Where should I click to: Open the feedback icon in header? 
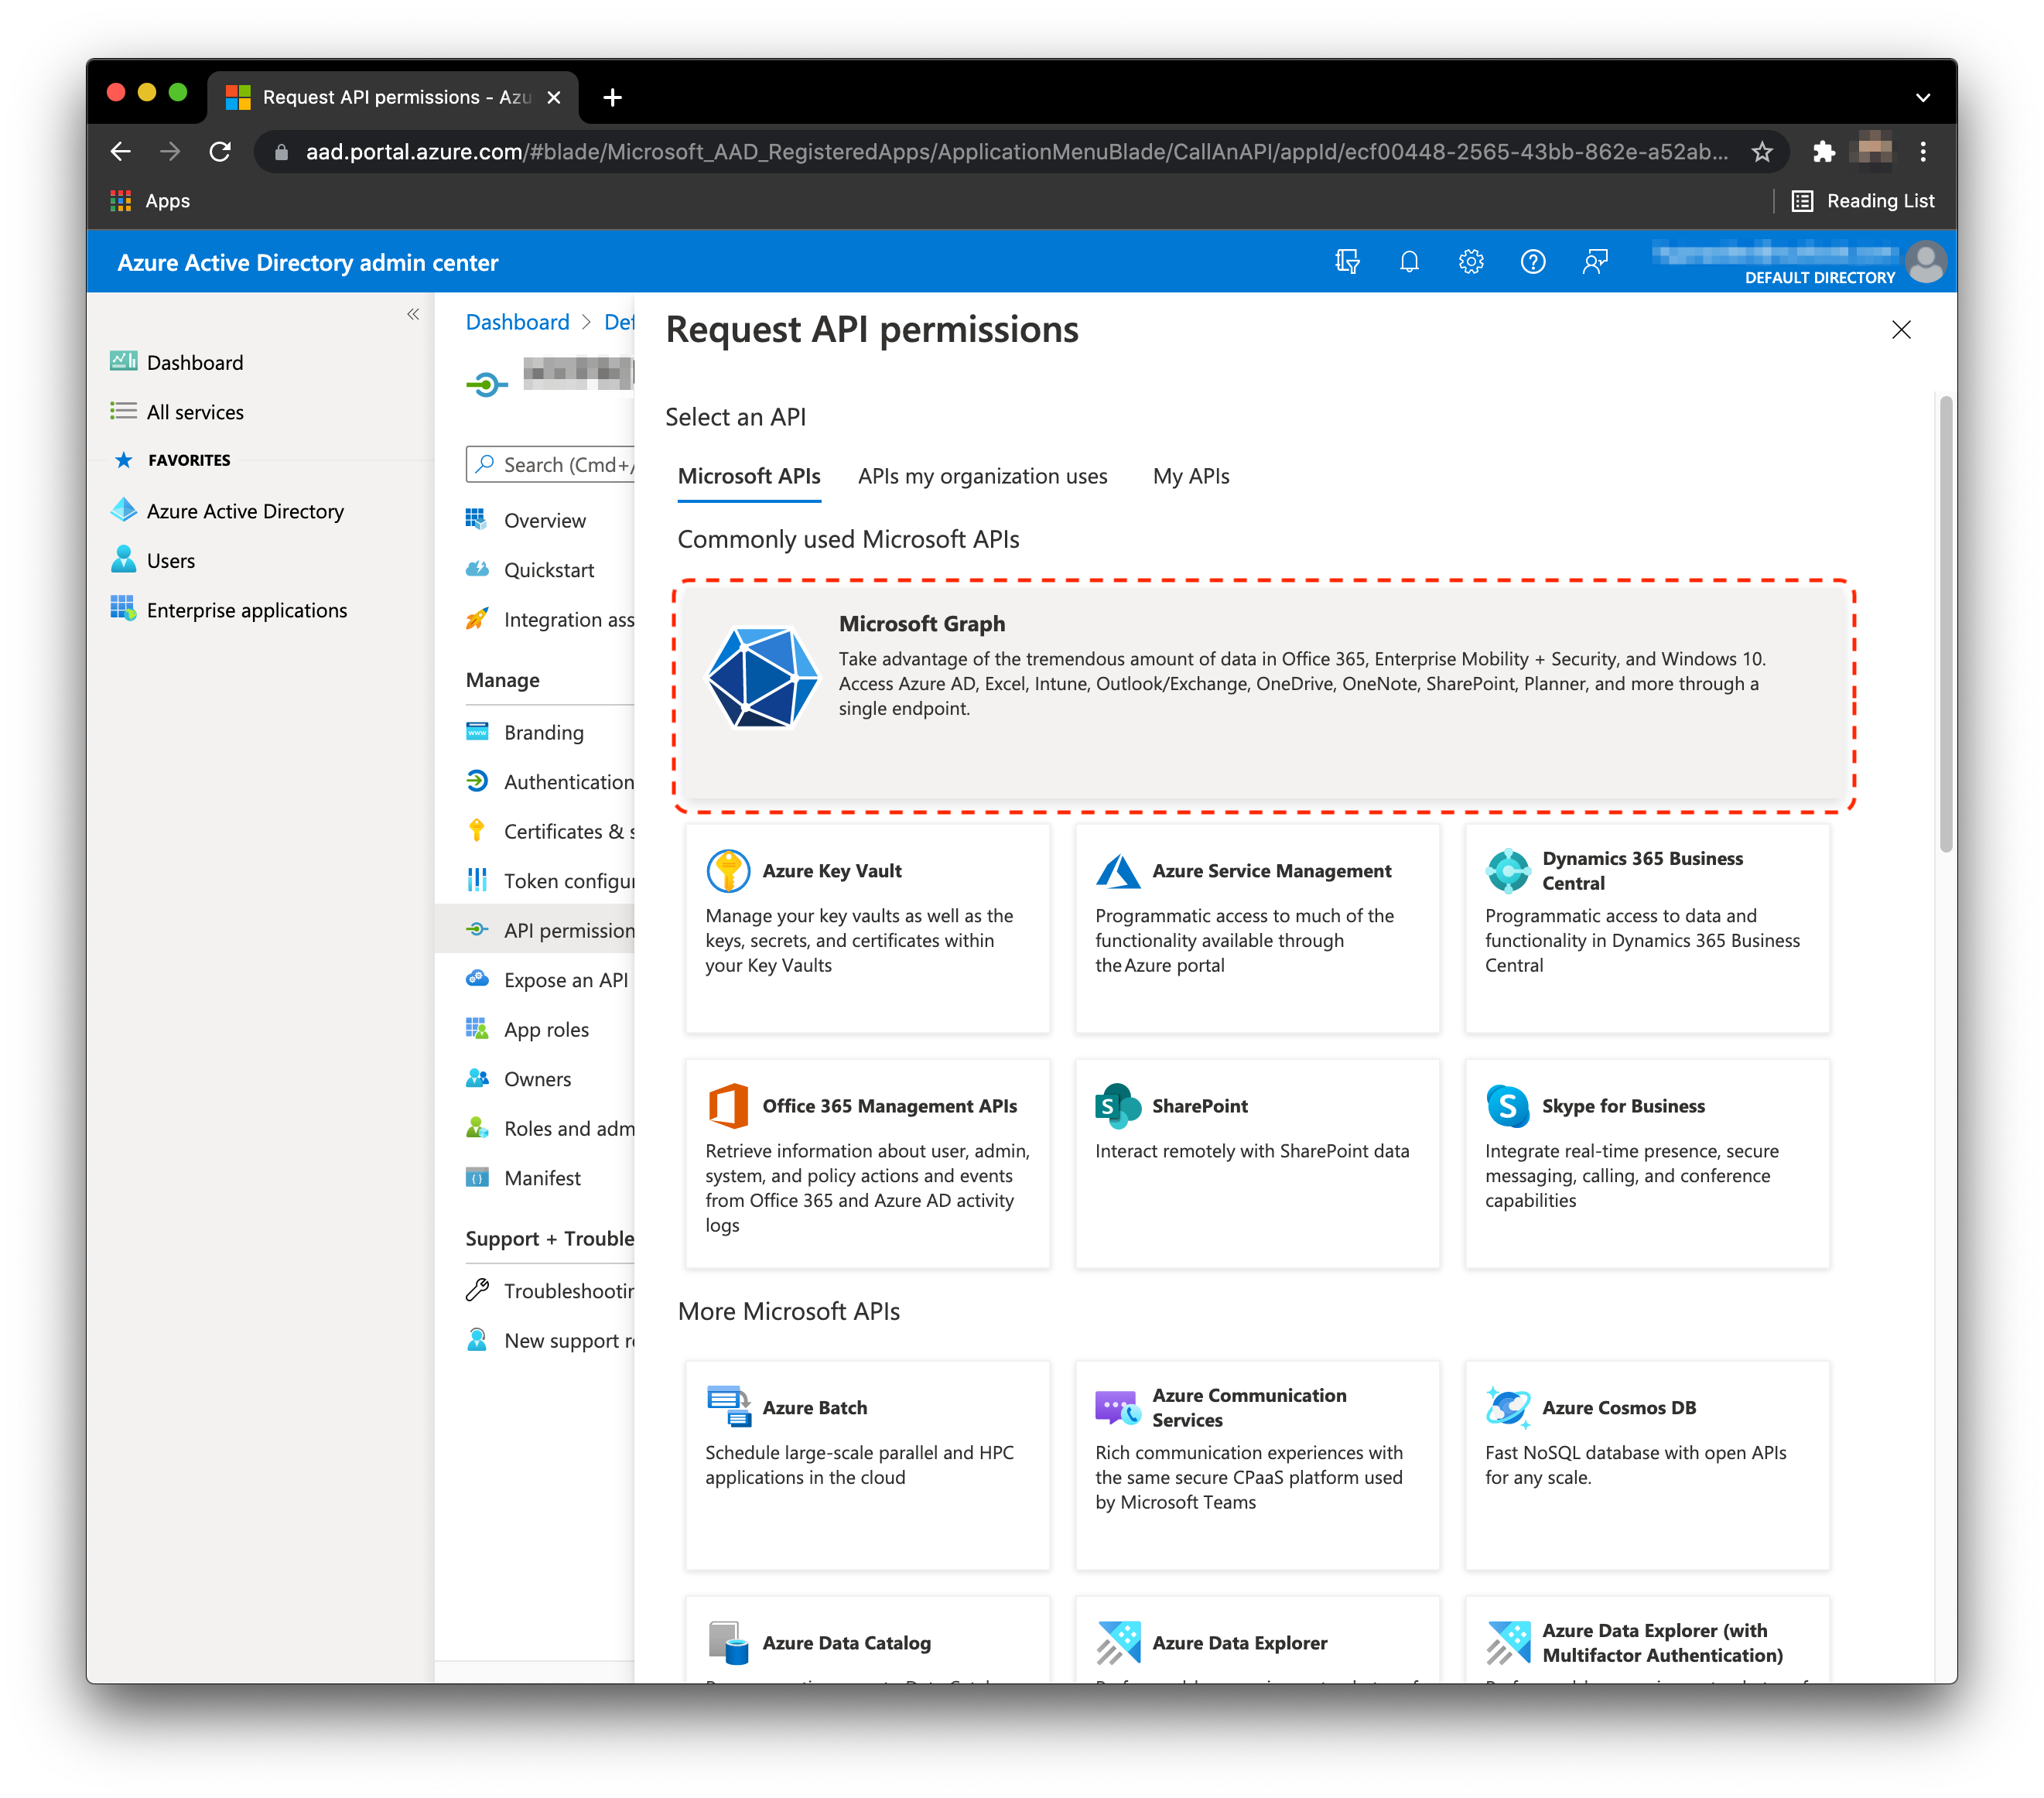tap(1595, 262)
